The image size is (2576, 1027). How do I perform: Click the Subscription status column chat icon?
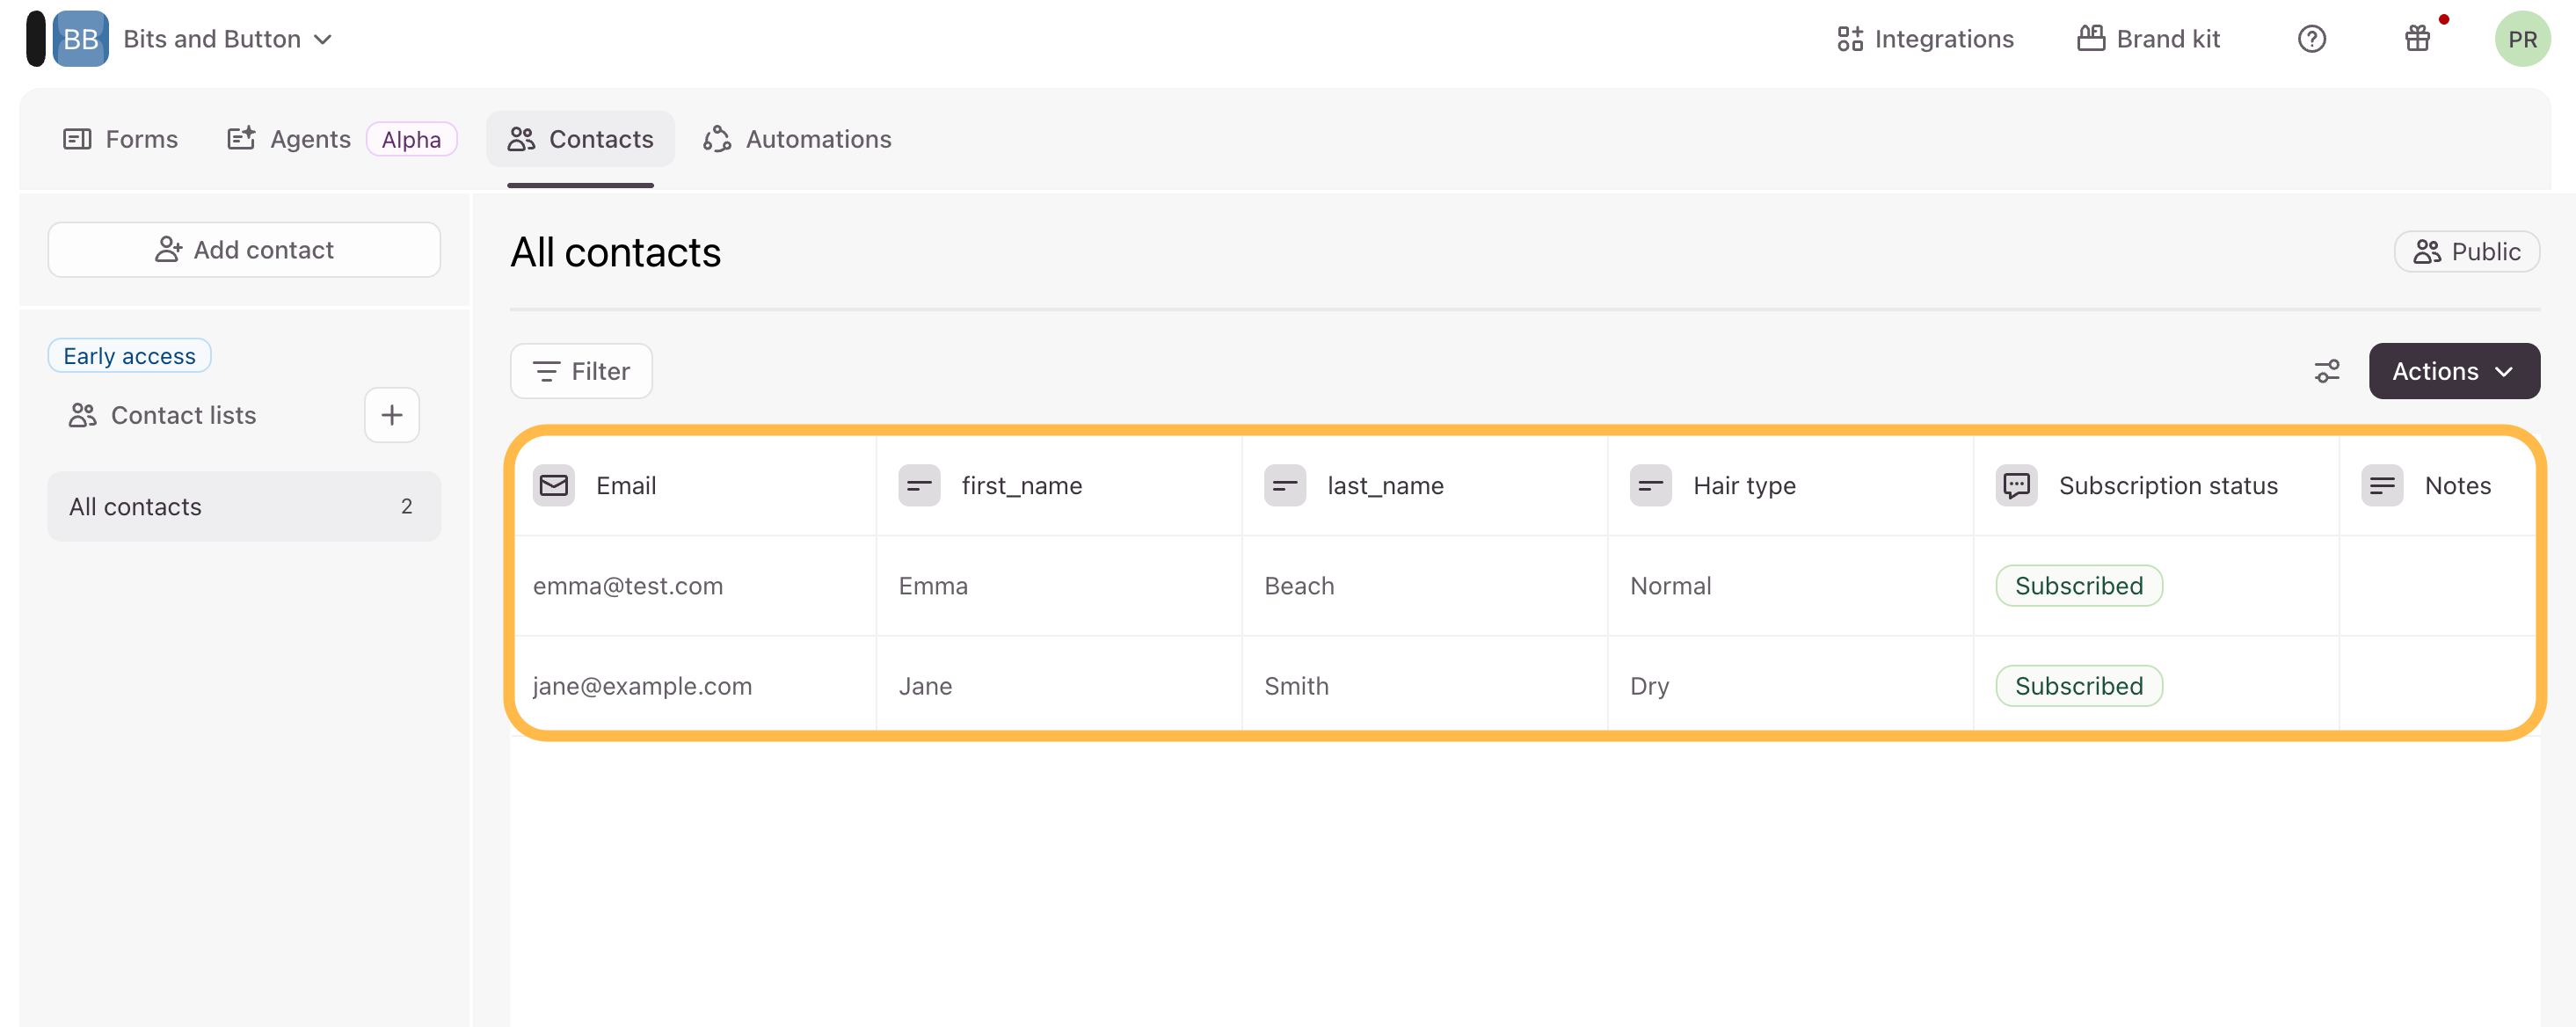(2016, 486)
